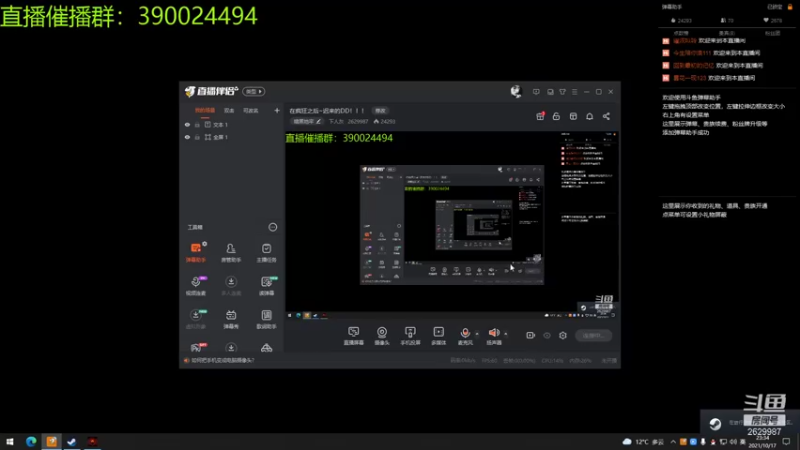Open Microsoft Edge from the taskbar
This screenshot has height=450, width=800.
tap(31, 442)
